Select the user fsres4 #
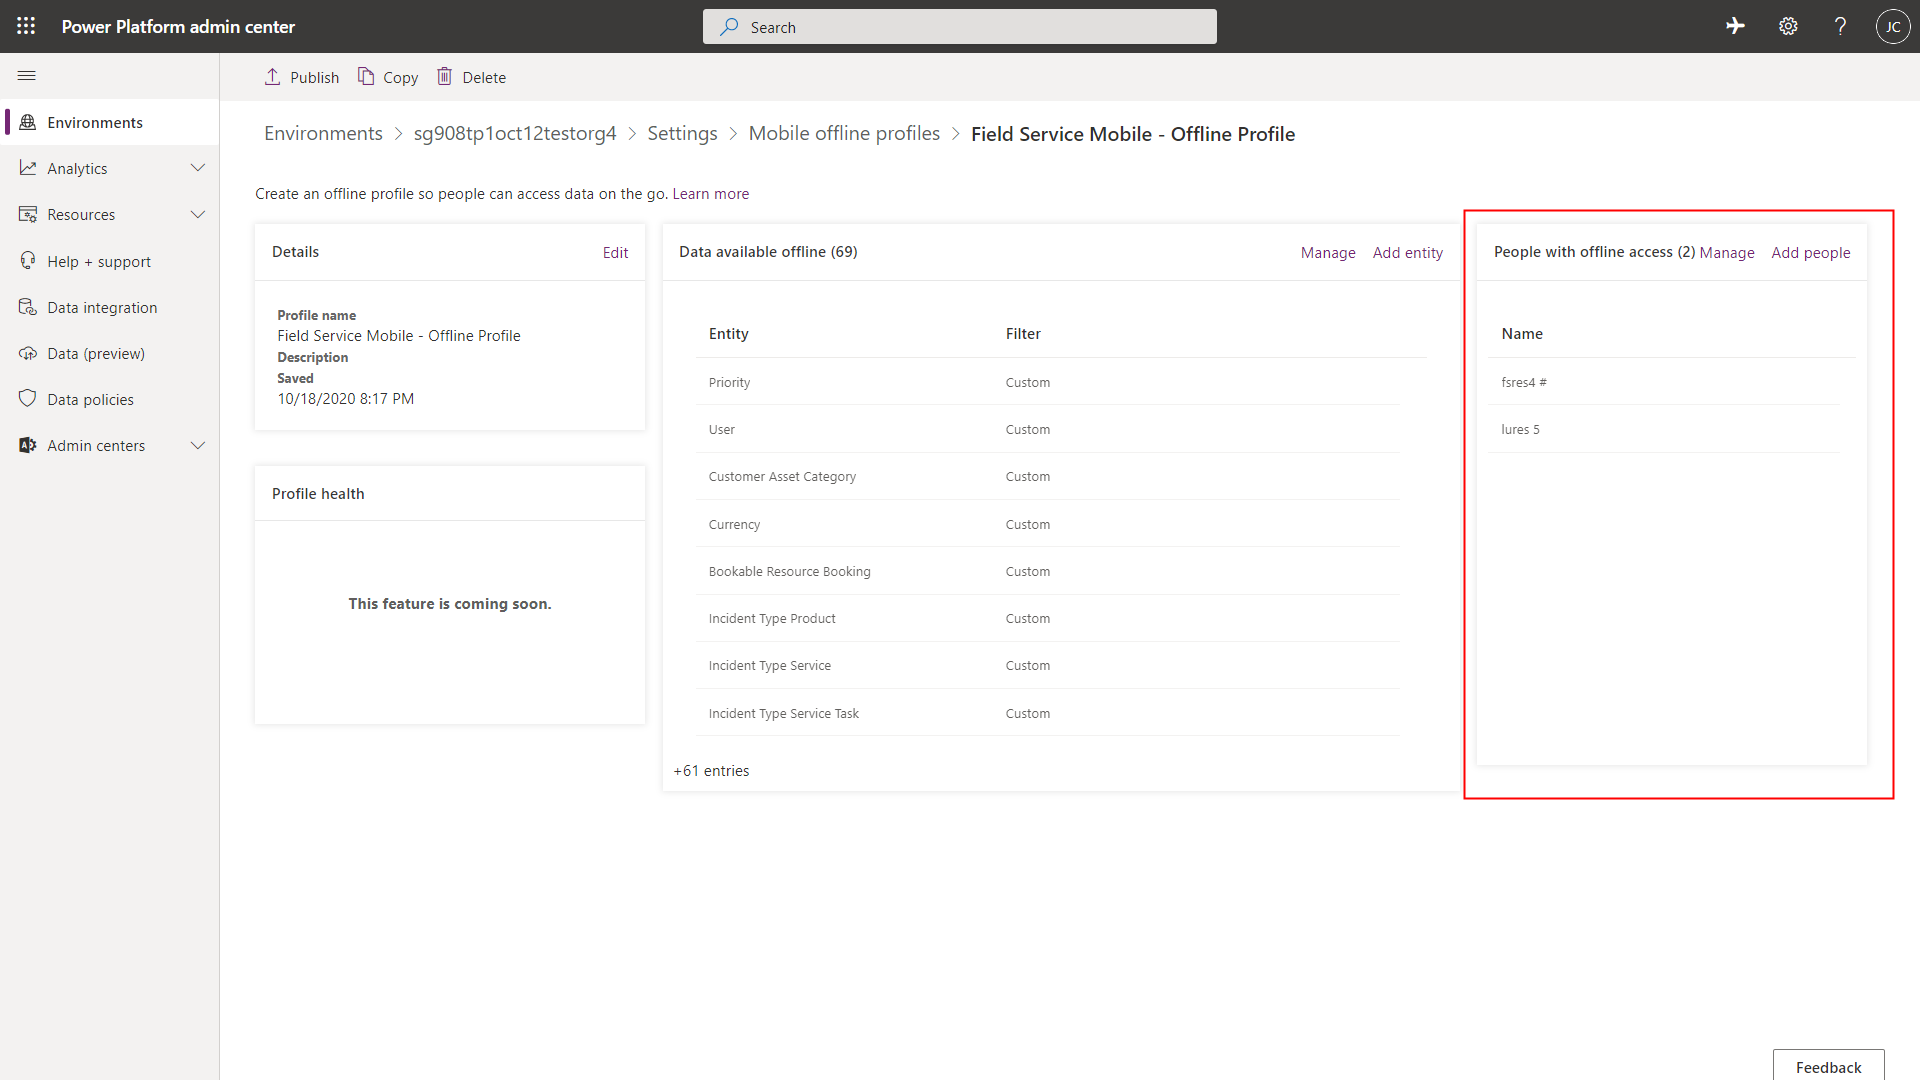This screenshot has height=1080, width=1920. (1664, 382)
